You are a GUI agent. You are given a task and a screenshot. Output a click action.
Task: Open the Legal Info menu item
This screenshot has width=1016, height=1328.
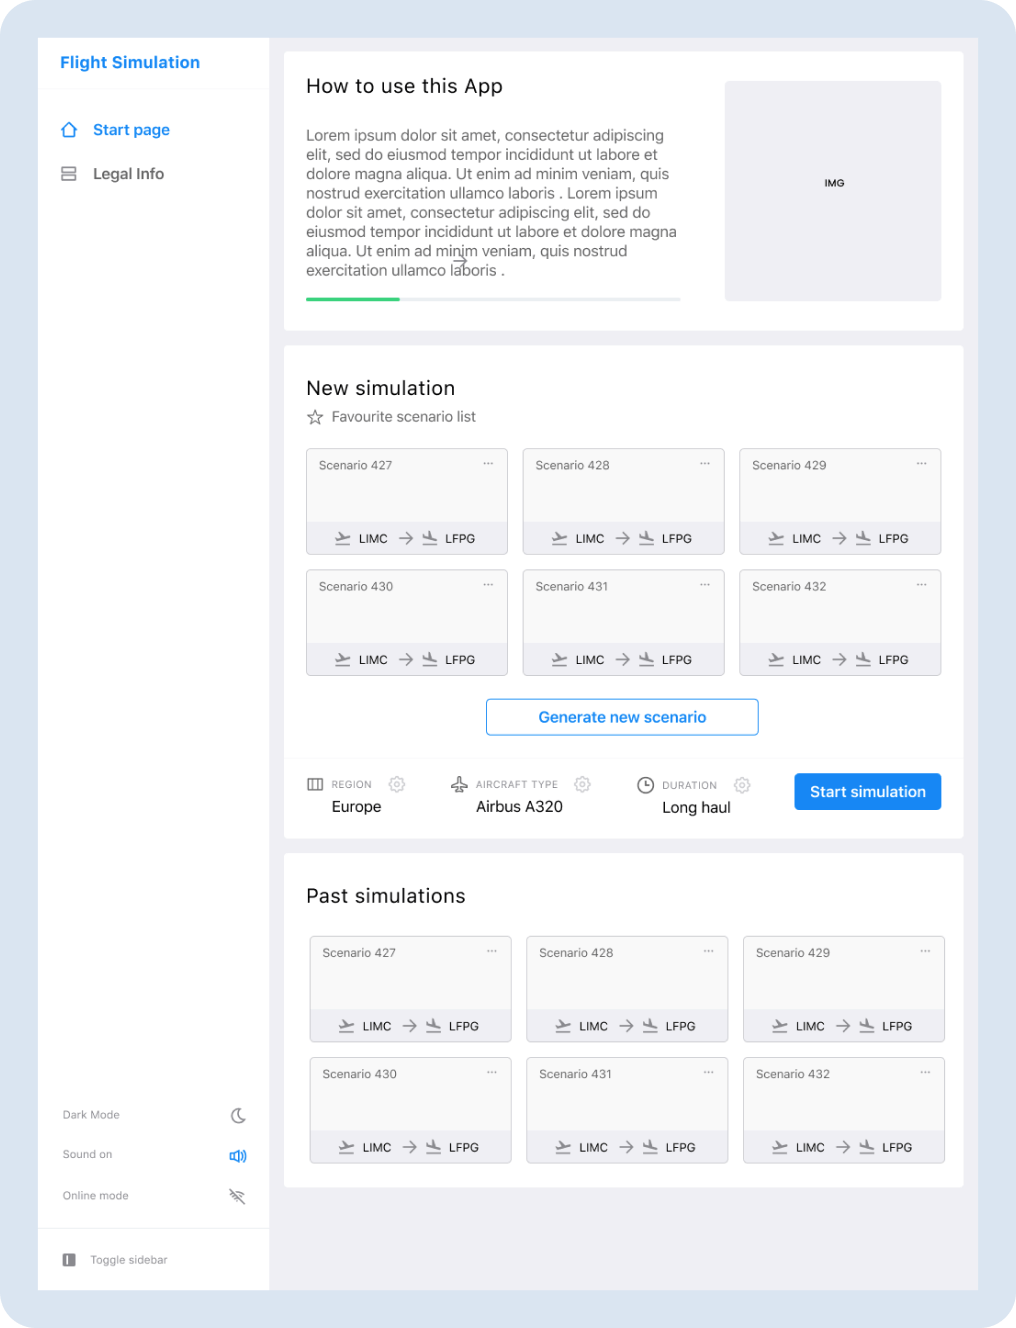[x=128, y=174]
